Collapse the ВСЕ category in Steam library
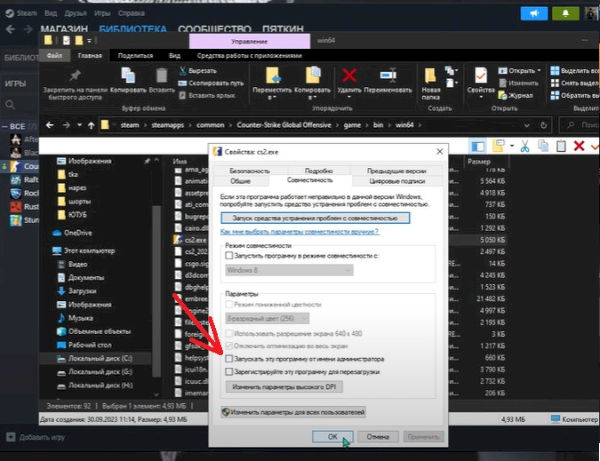This screenshot has width=600, height=461. tap(5, 126)
